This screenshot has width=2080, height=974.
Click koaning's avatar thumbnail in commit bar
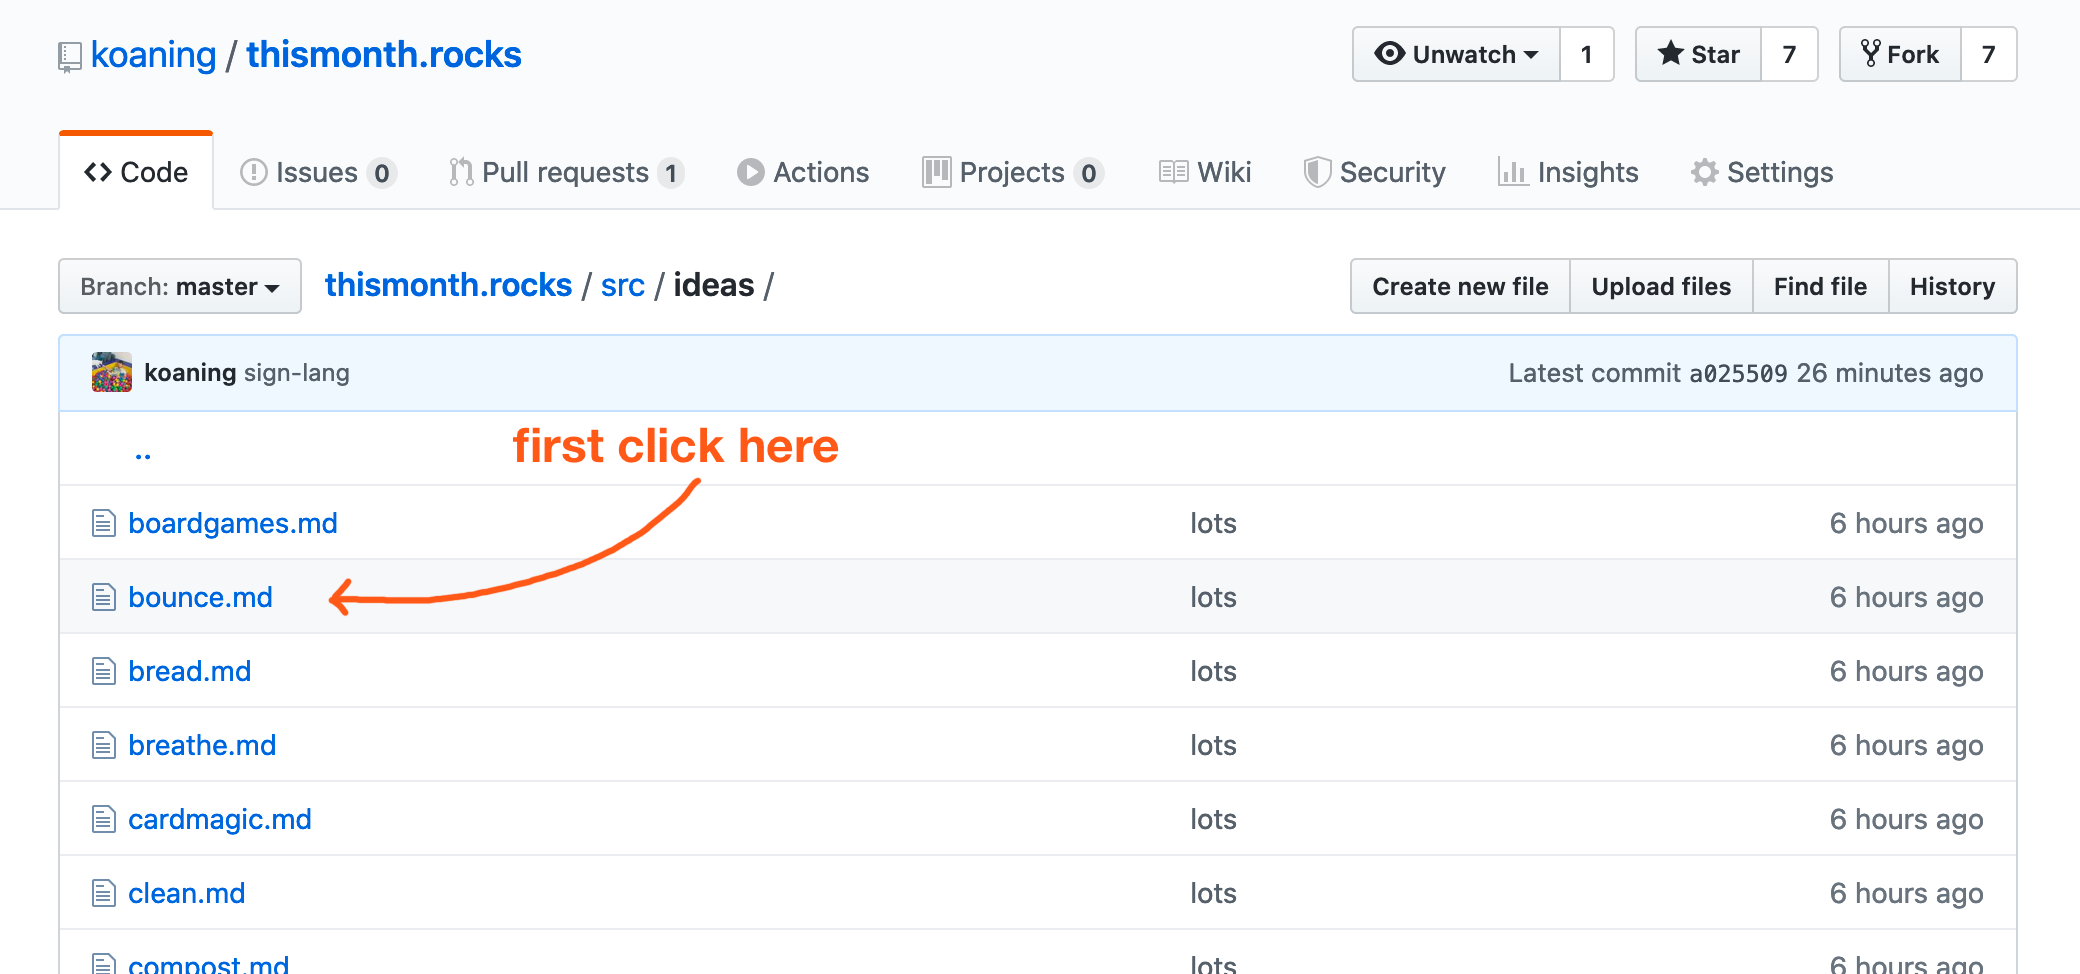click(112, 372)
